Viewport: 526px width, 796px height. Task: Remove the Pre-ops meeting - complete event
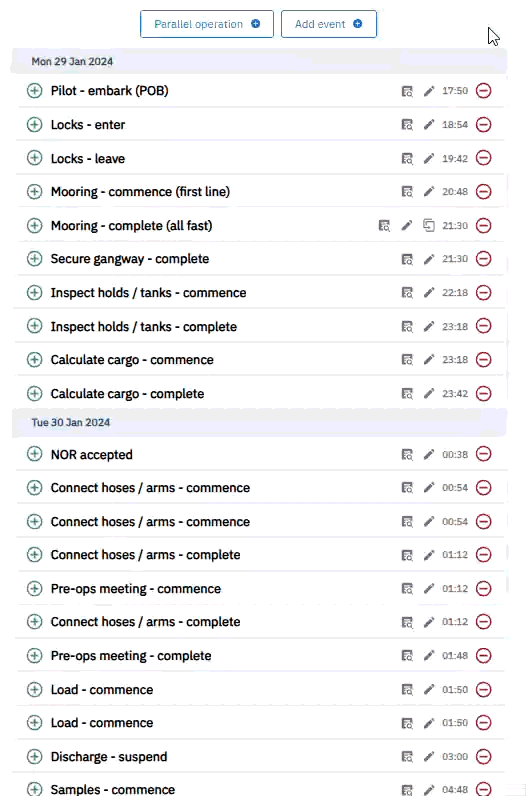[483, 655]
